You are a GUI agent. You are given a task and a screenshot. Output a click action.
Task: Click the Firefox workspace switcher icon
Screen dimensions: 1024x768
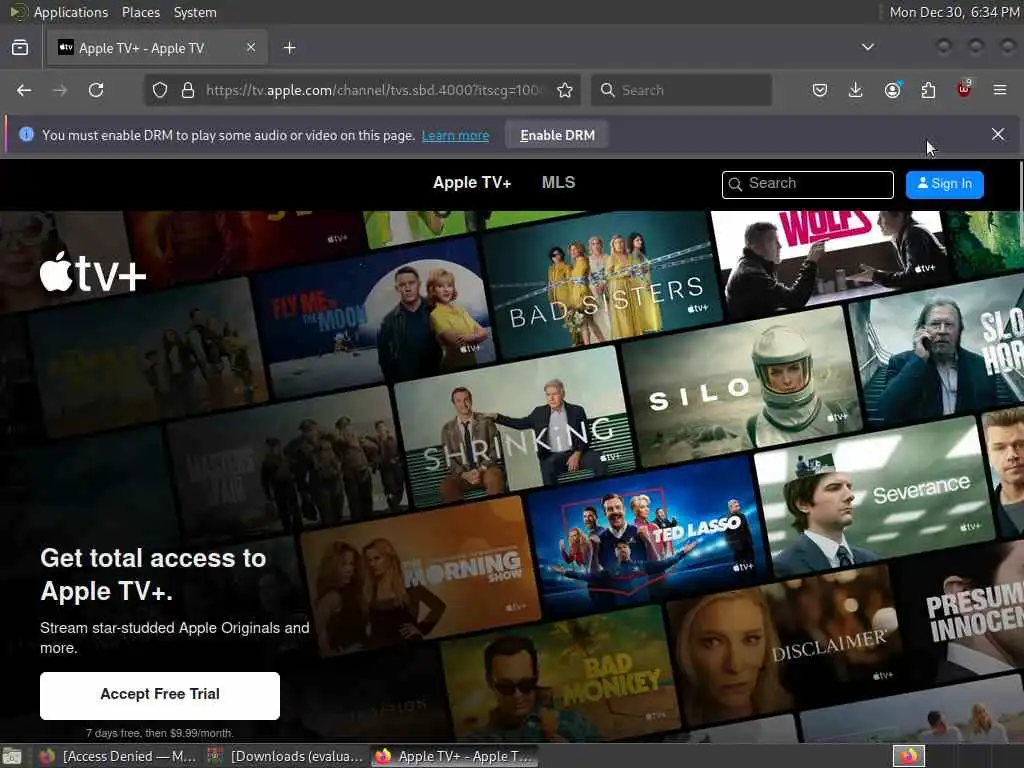coord(908,756)
